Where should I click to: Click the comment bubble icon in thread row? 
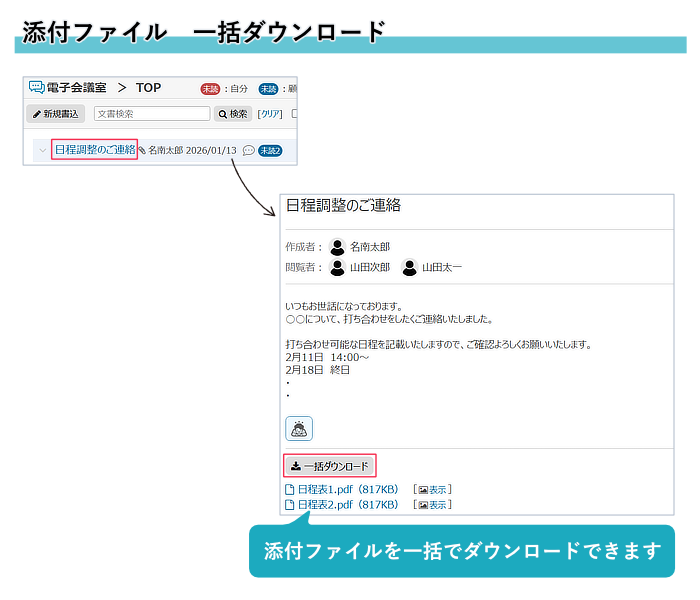click(248, 151)
